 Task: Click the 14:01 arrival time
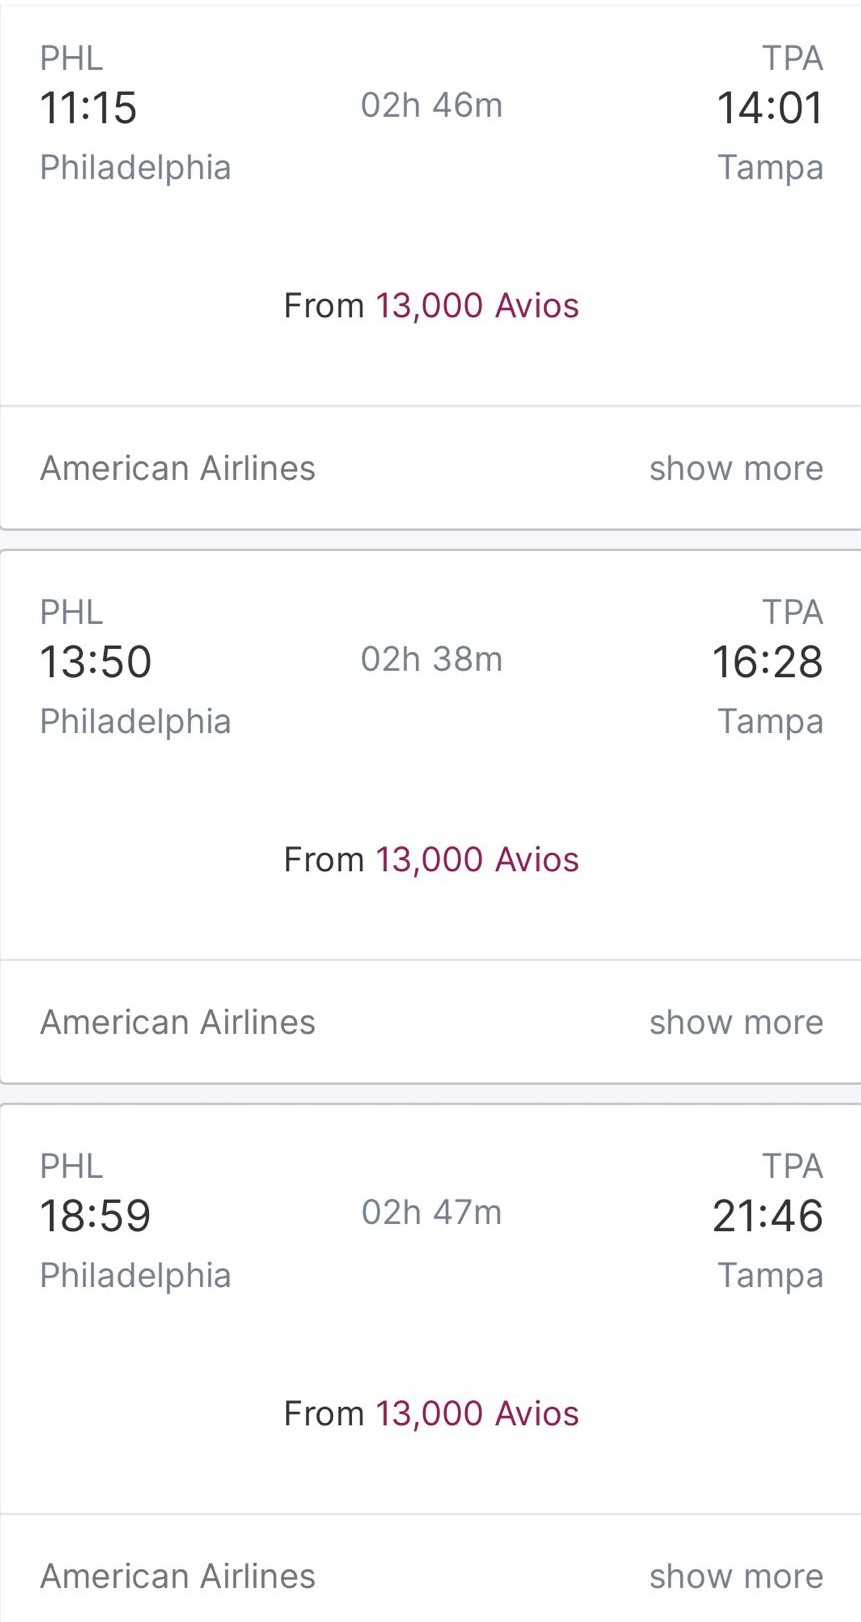click(x=769, y=108)
